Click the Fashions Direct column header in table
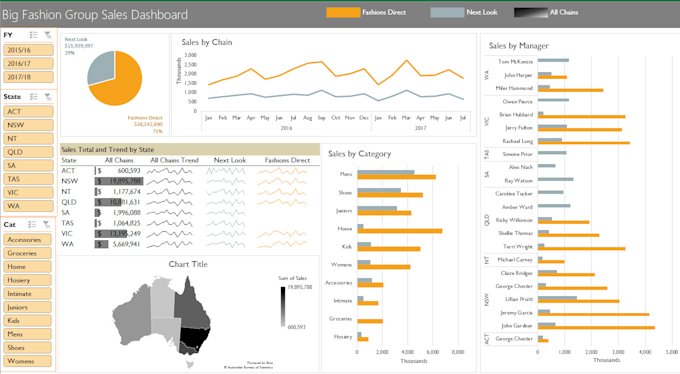 (x=288, y=160)
